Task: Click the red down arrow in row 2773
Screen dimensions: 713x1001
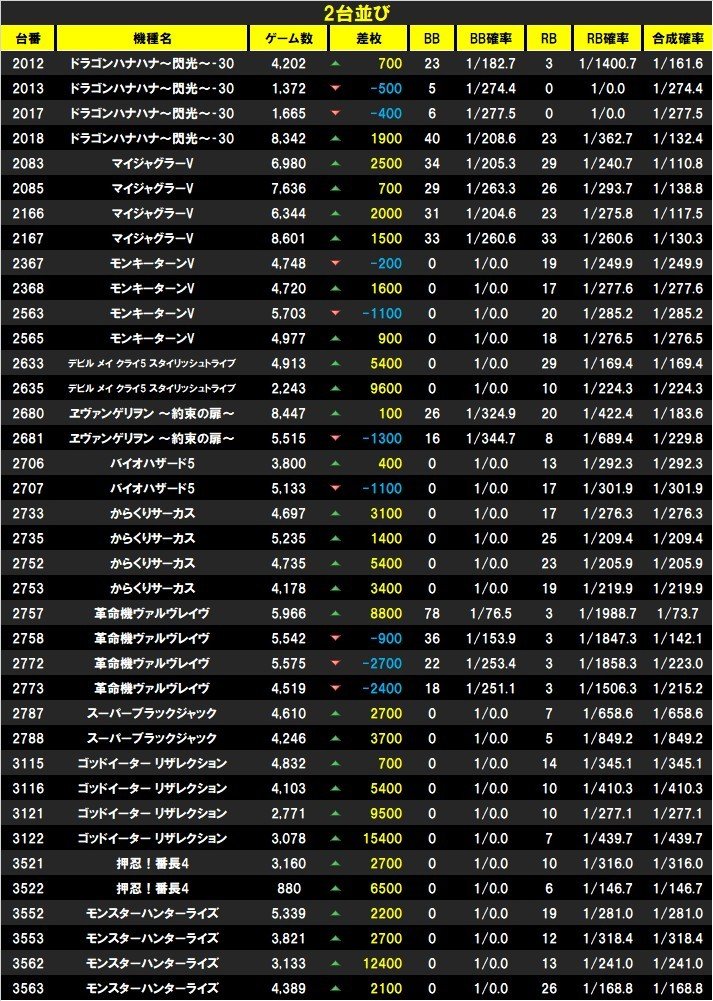Action: pos(336,688)
